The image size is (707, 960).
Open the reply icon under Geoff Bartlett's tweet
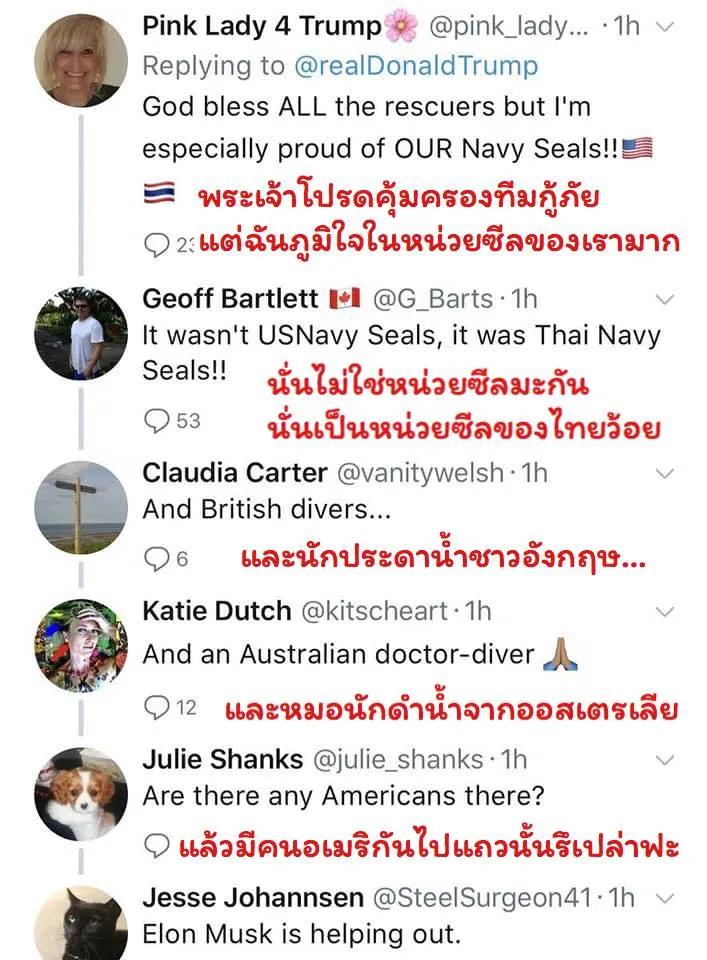click(x=156, y=421)
